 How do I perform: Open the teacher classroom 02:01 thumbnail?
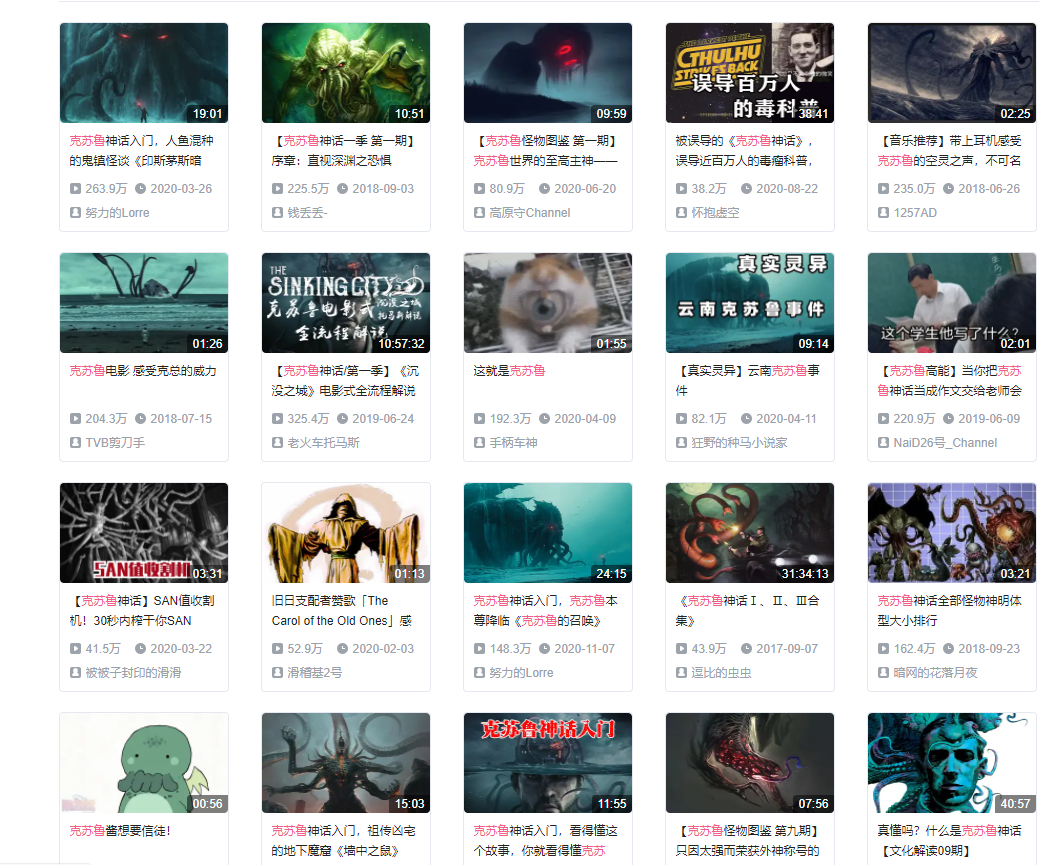click(952, 303)
